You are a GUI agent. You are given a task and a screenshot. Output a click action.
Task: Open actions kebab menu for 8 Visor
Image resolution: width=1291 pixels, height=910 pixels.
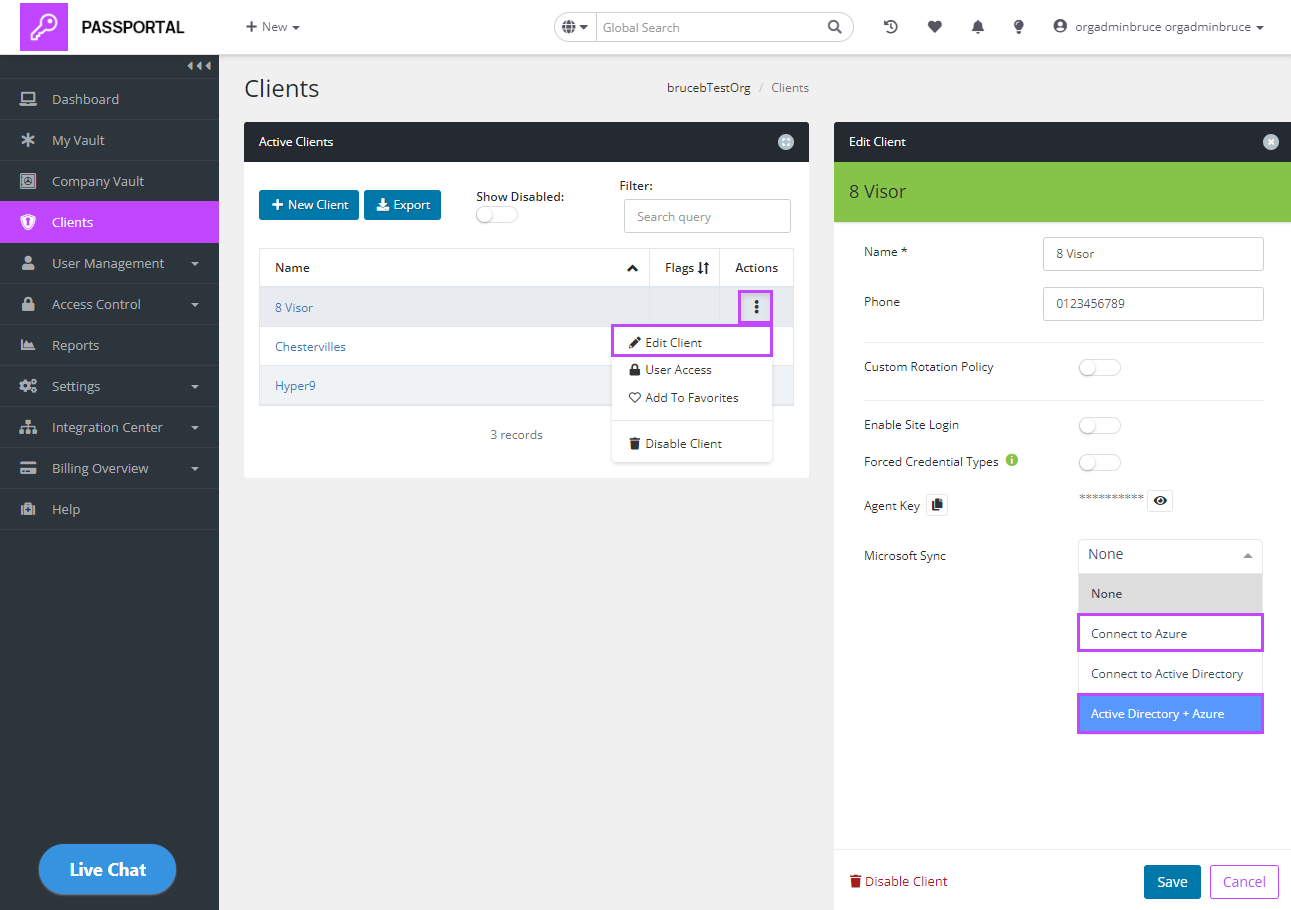point(756,307)
